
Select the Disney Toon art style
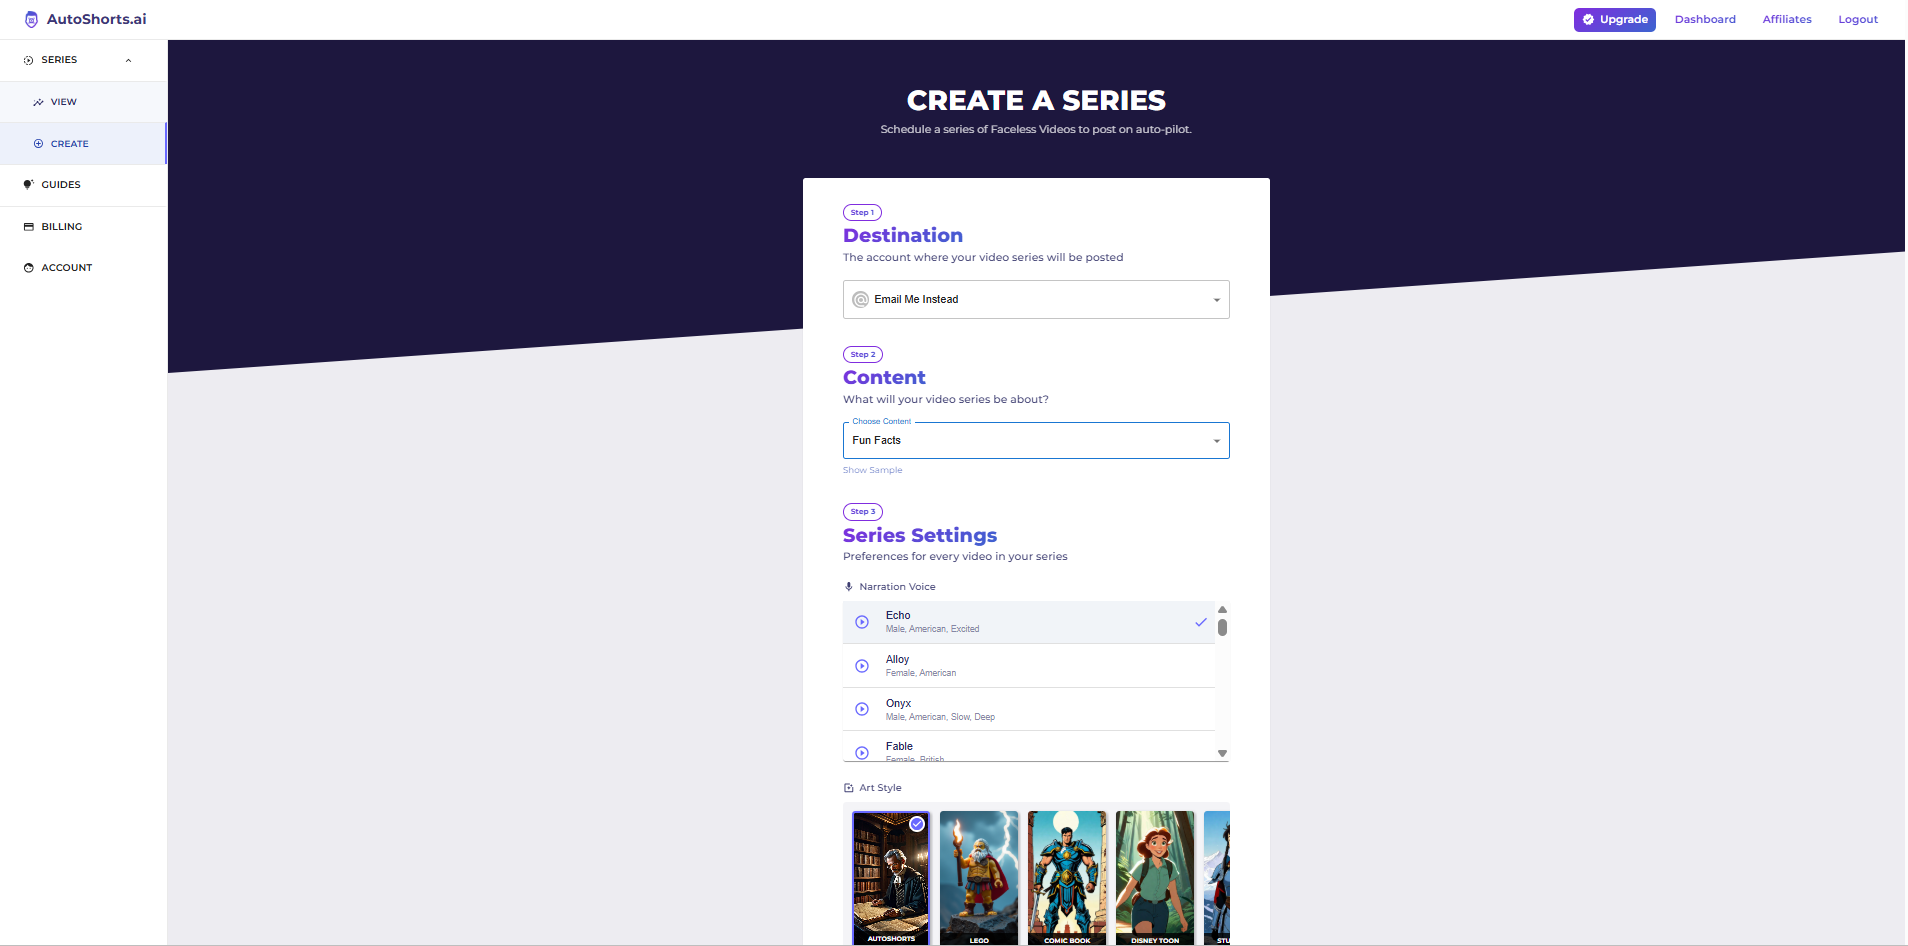click(1155, 878)
